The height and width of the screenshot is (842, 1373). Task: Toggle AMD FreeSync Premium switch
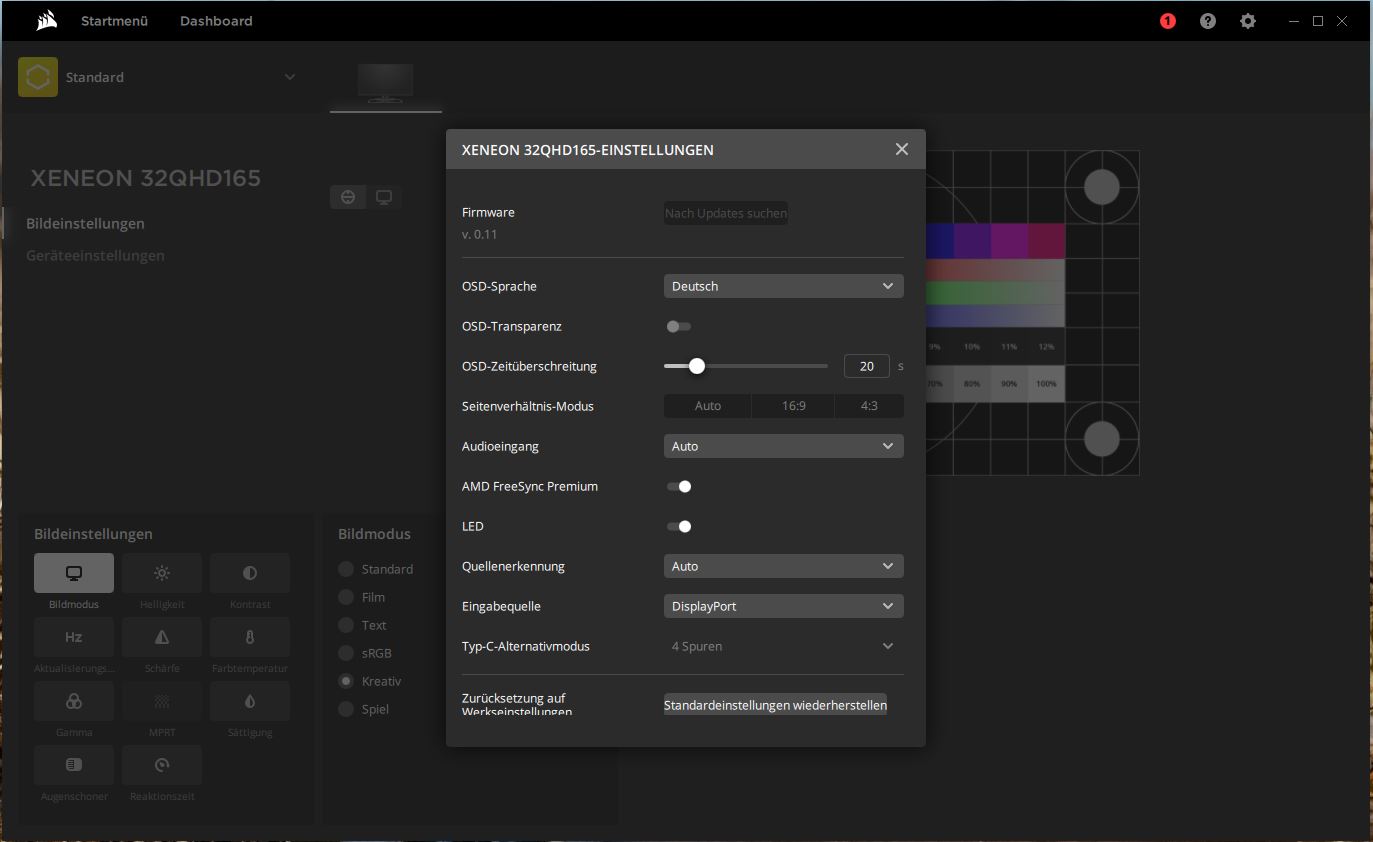pyautogui.click(x=679, y=486)
